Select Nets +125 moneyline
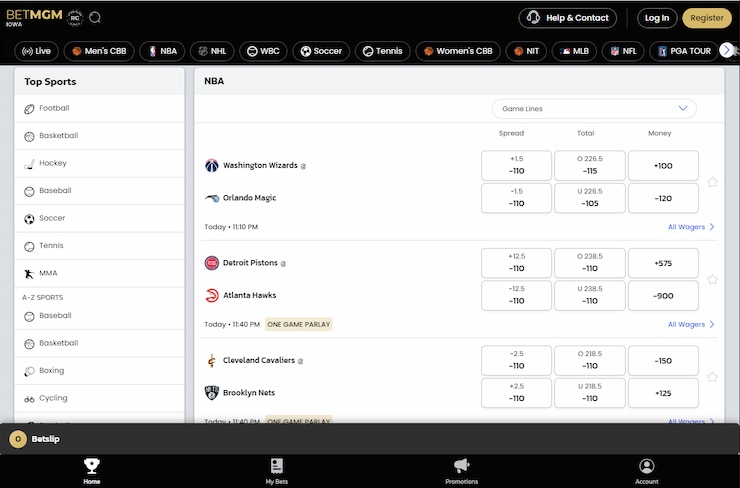The image size is (740, 488). tap(663, 393)
